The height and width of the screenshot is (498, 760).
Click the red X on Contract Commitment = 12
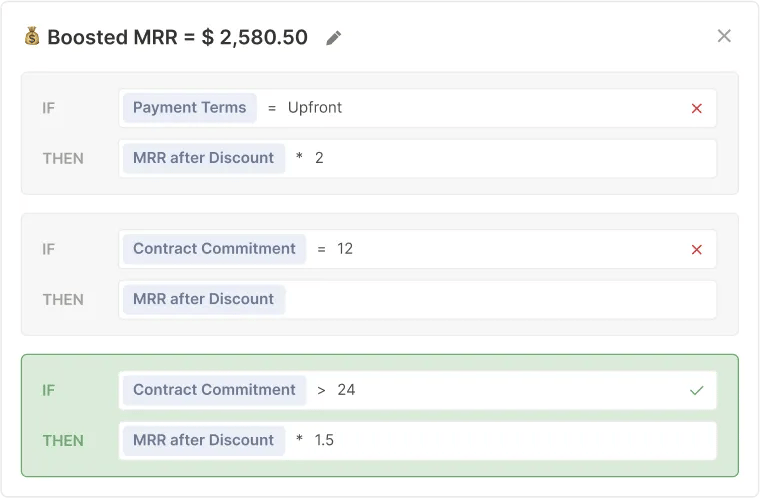697,250
